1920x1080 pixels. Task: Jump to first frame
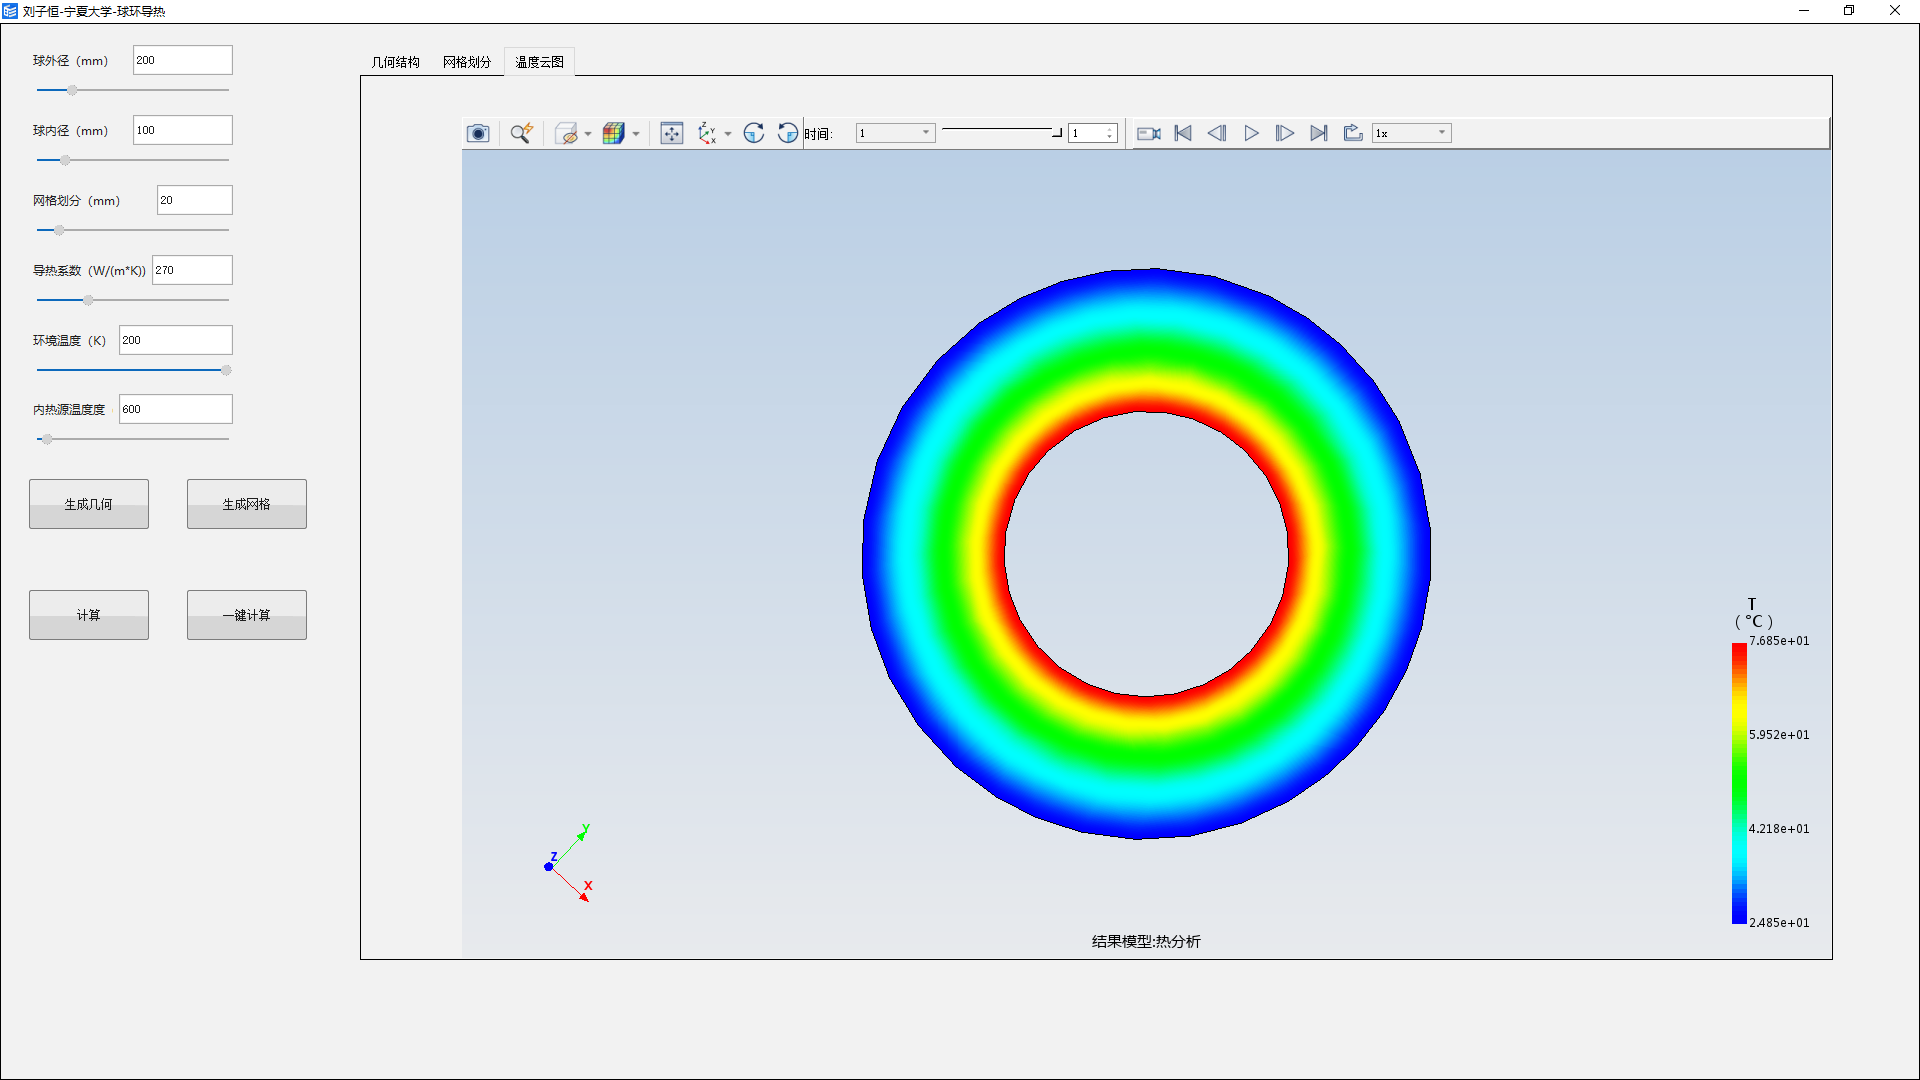[1183, 133]
